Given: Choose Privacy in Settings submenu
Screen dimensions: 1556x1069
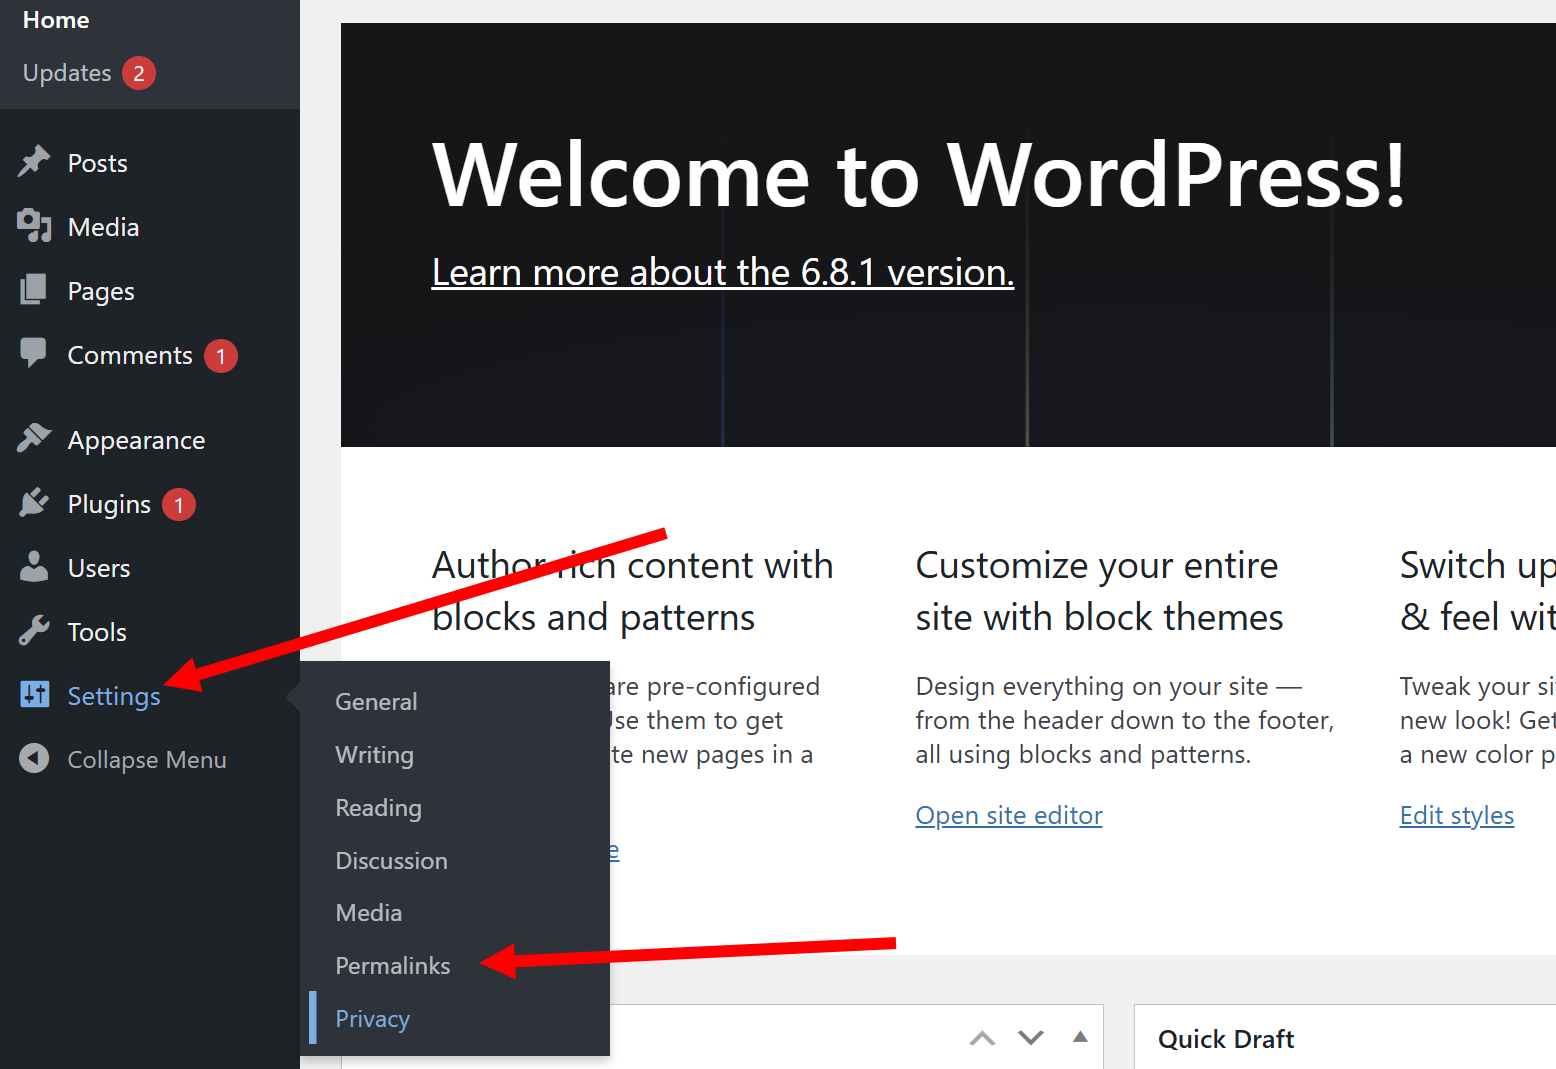Looking at the screenshot, I should [372, 1019].
